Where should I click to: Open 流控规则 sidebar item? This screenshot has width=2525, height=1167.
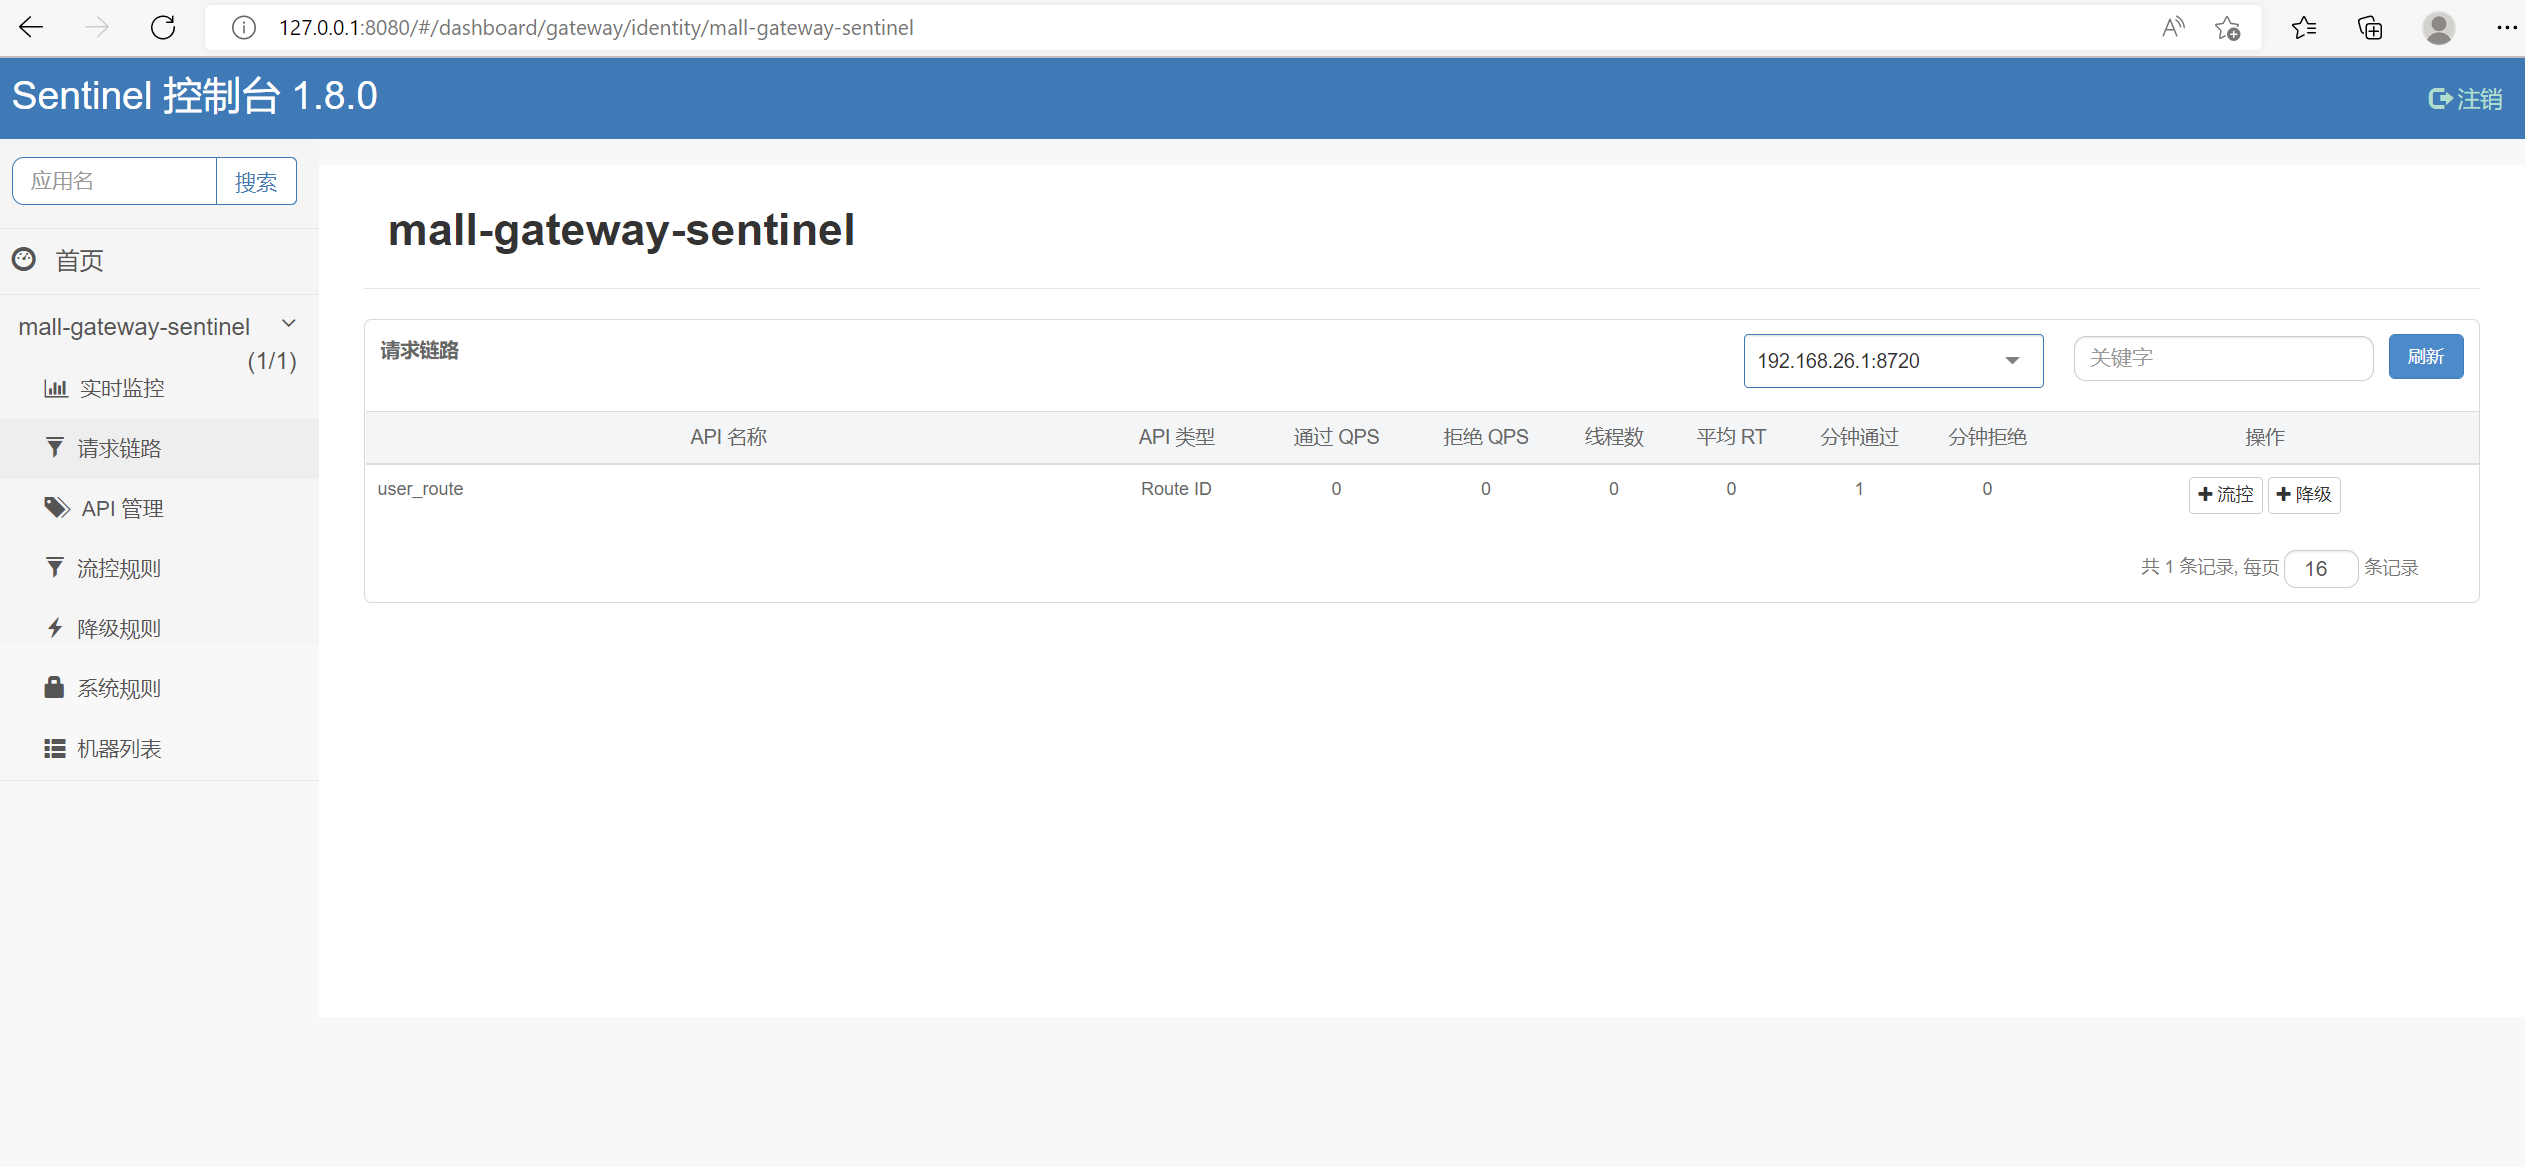coord(118,569)
